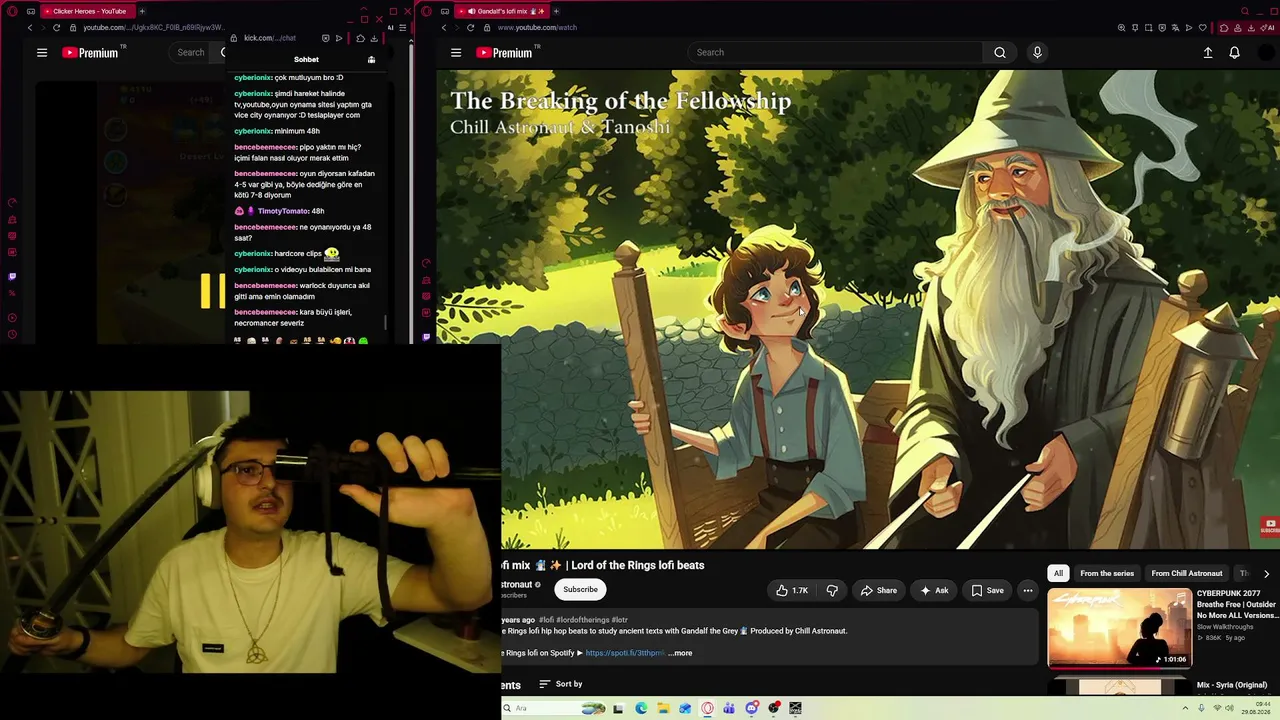This screenshot has width=1280, height=720.
Task: Select the From Chill Astronaut chip
Action: pyautogui.click(x=1187, y=573)
